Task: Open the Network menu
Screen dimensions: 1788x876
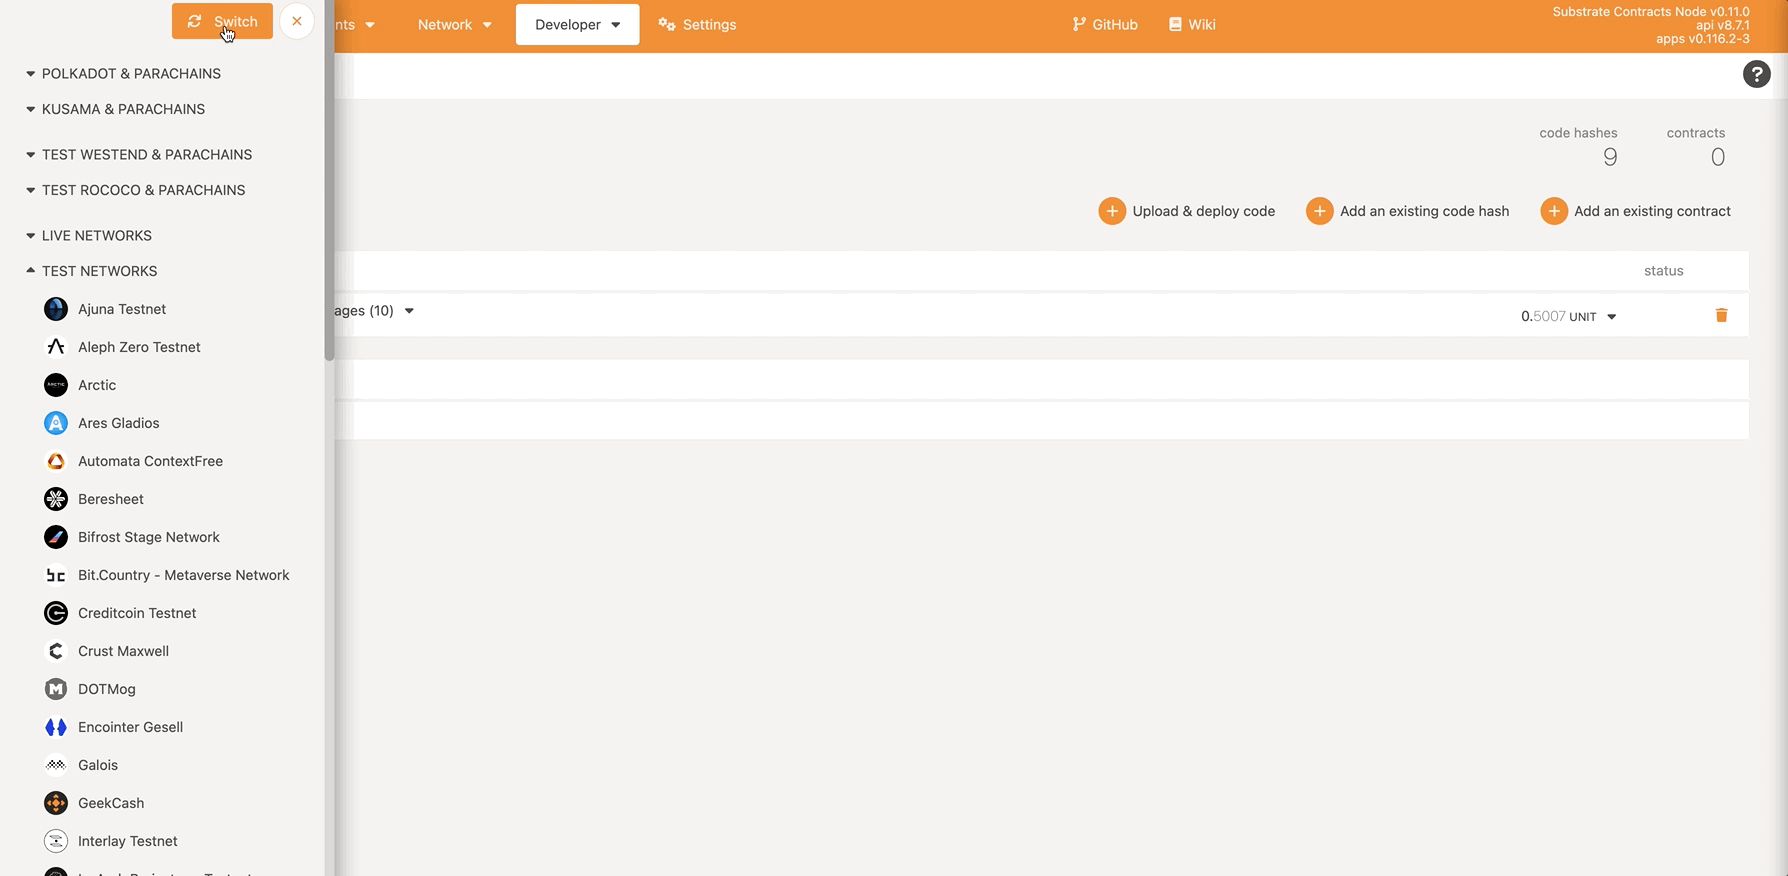Action: tap(454, 24)
